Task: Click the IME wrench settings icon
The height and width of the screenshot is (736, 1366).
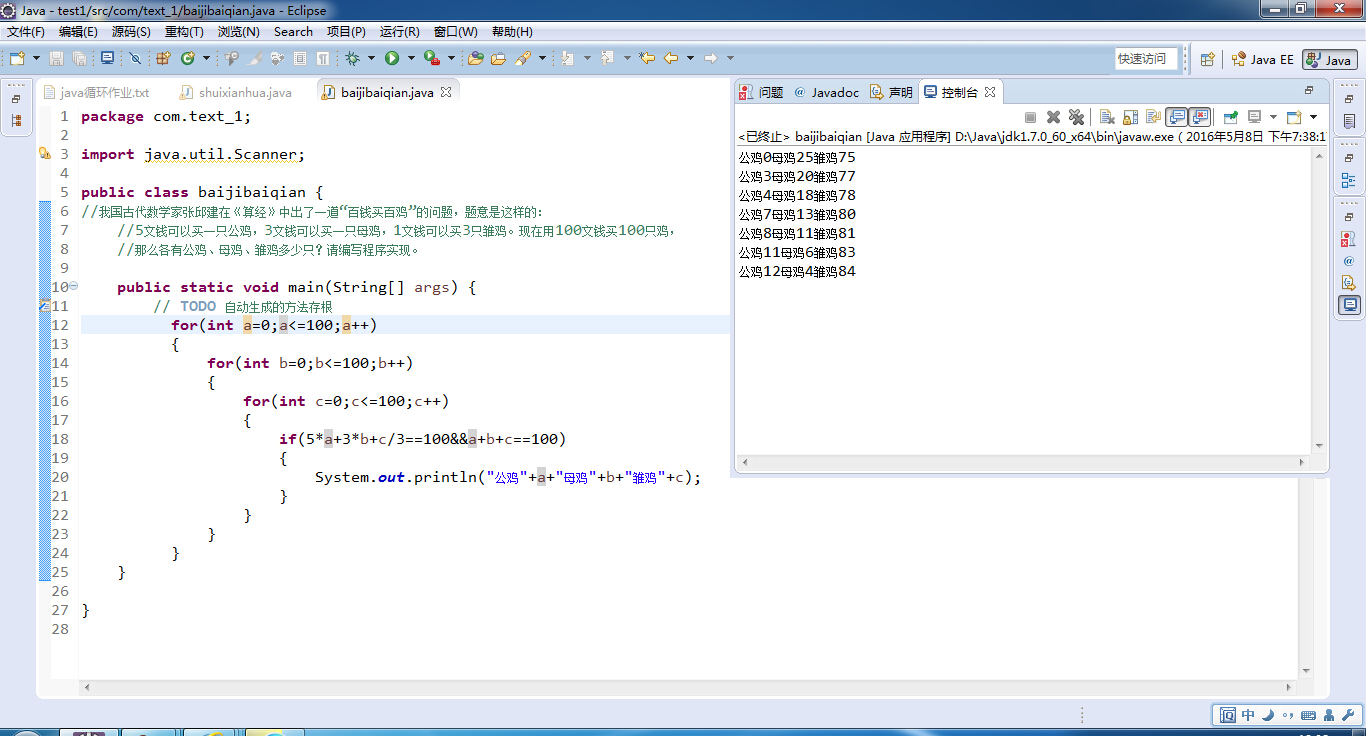Action: 1349,715
